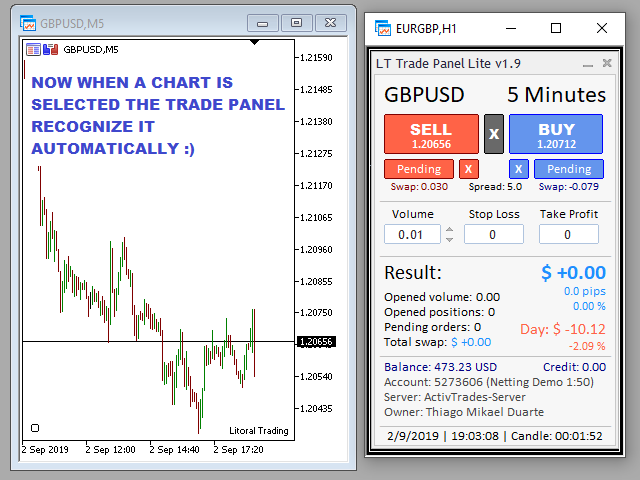This screenshot has height=480, width=640.
Task: Minimize the LT Trade Panel Lite panel
Action: [x=587, y=63]
